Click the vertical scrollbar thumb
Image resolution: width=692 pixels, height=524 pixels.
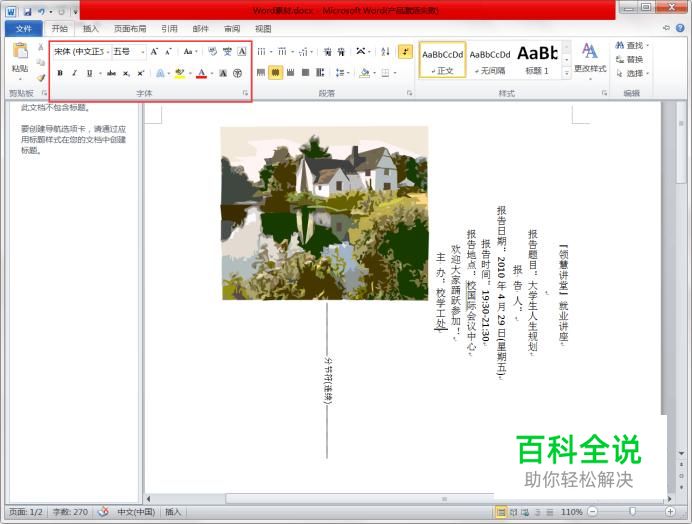click(x=680, y=144)
